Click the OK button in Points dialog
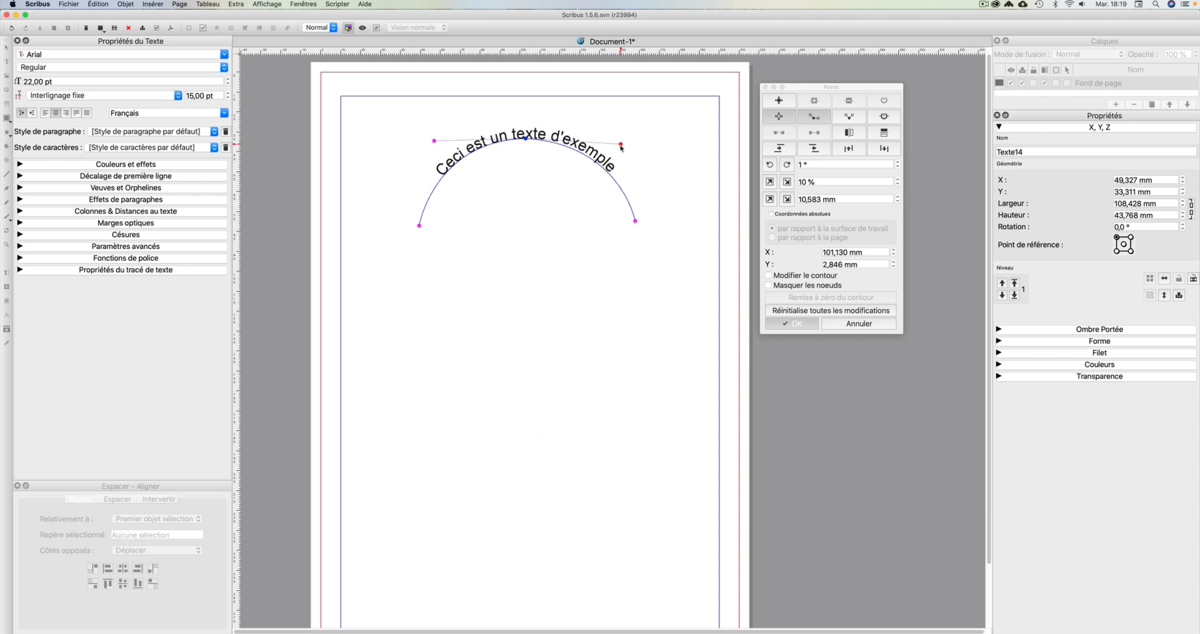The height and width of the screenshot is (634, 1200). (792, 324)
